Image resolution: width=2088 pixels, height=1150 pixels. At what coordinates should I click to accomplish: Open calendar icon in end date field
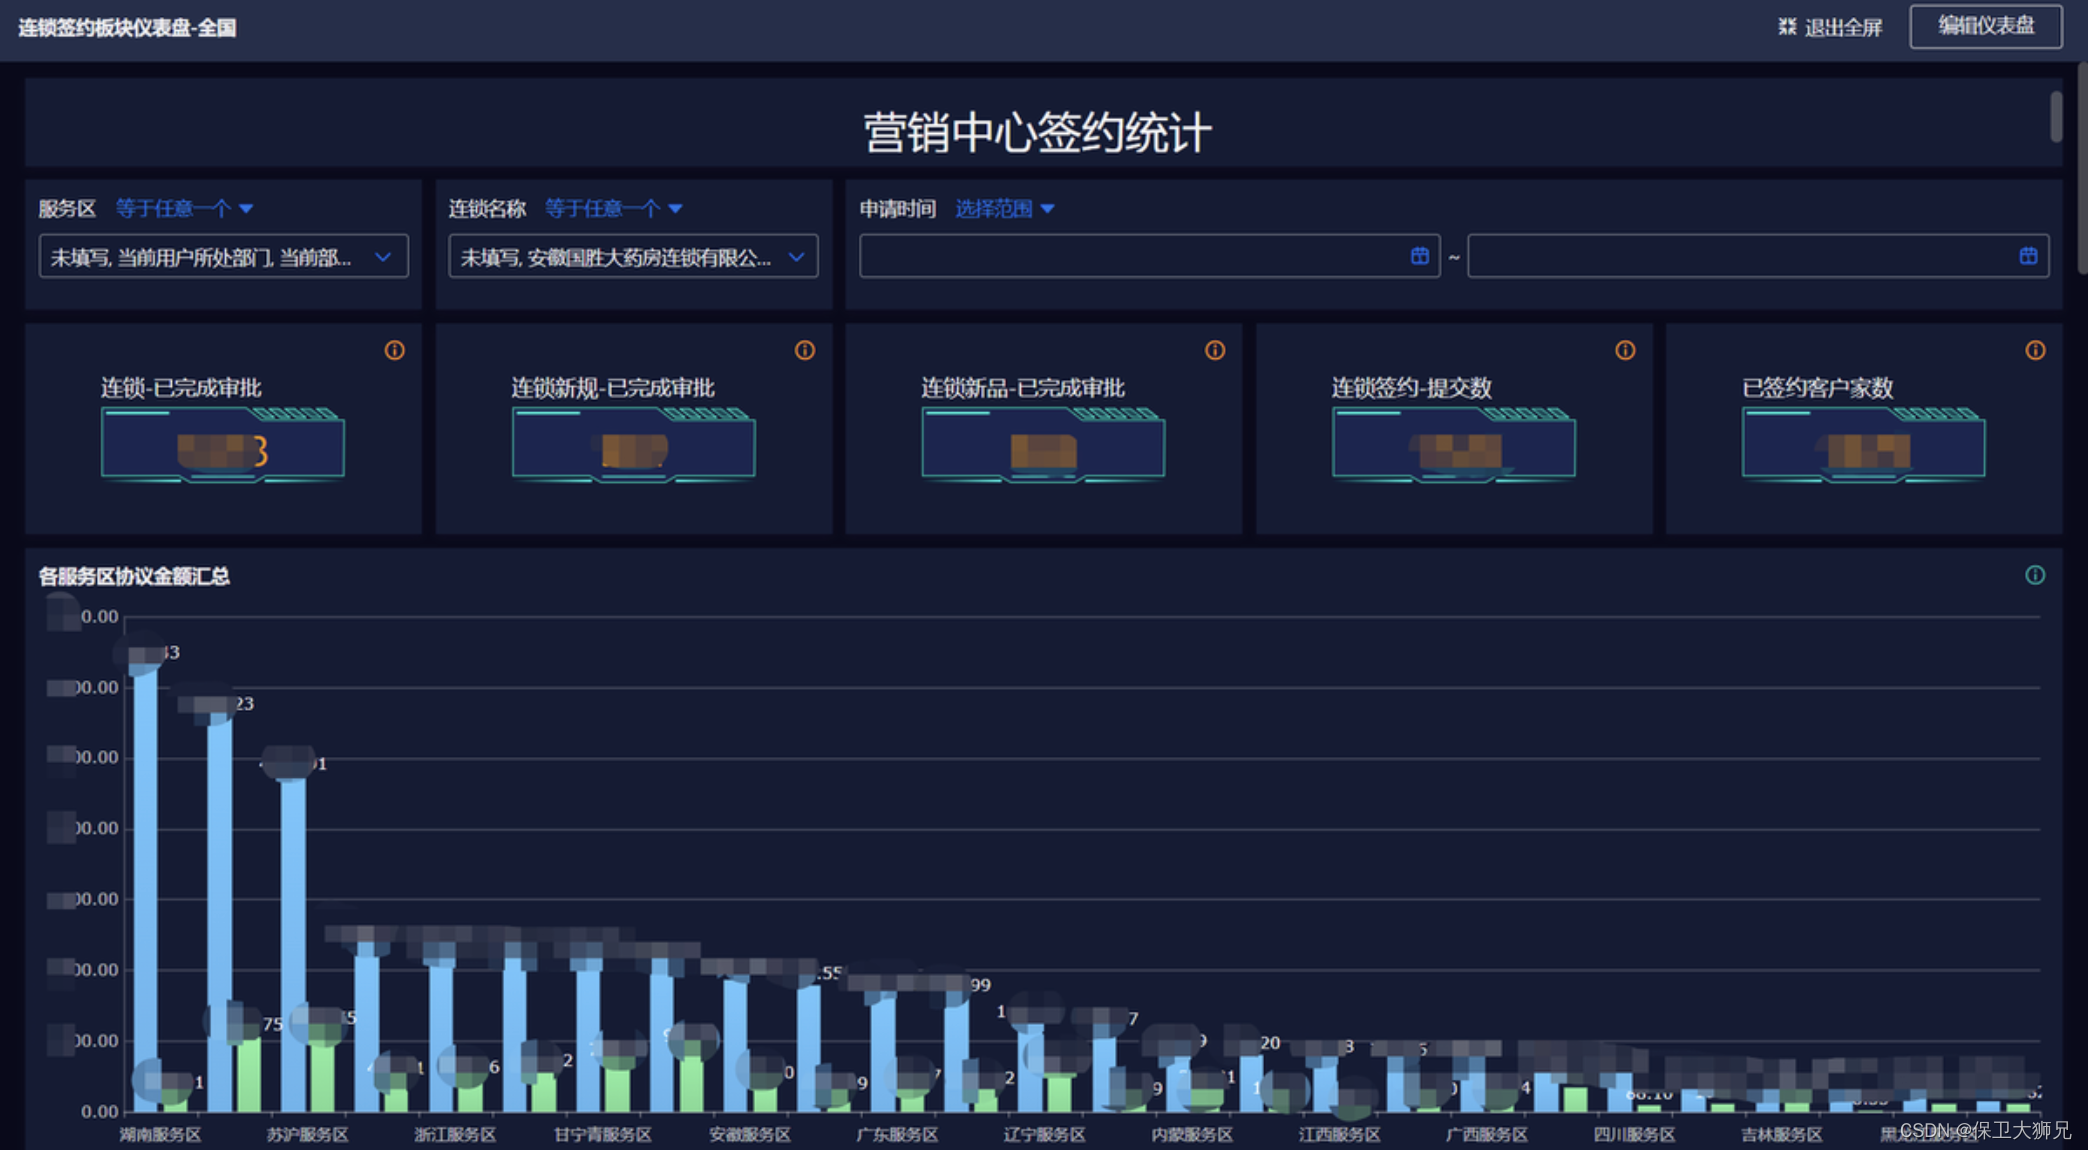tap(2028, 256)
